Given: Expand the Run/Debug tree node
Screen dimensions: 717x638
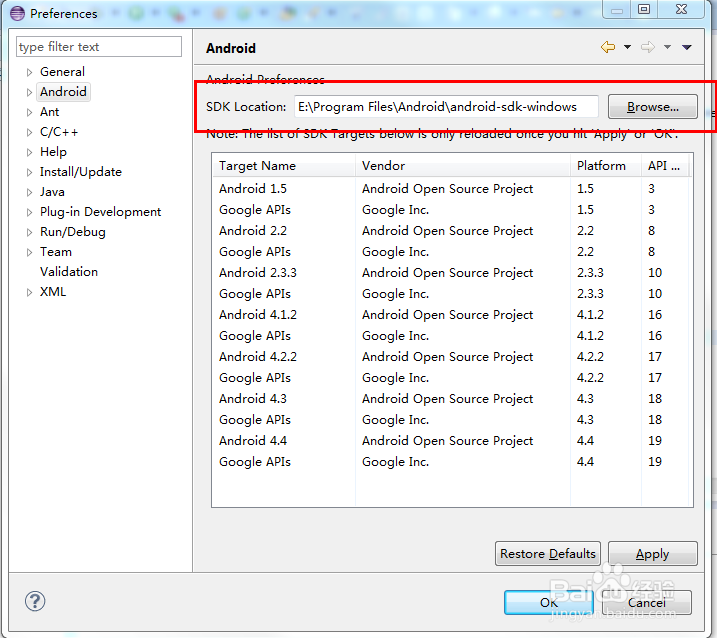Looking at the screenshot, I should click(x=29, y=232).
